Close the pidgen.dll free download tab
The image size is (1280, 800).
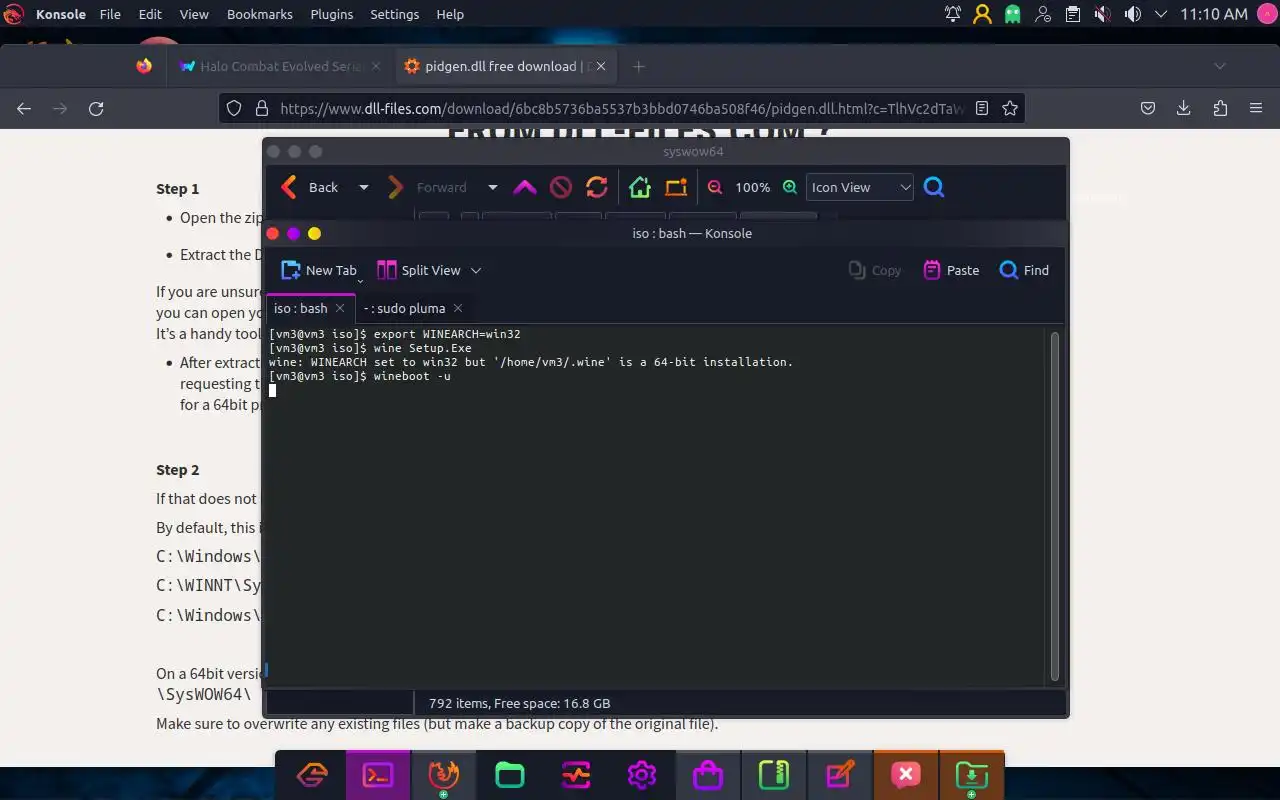pyautogui.click(x=600, y=66)
